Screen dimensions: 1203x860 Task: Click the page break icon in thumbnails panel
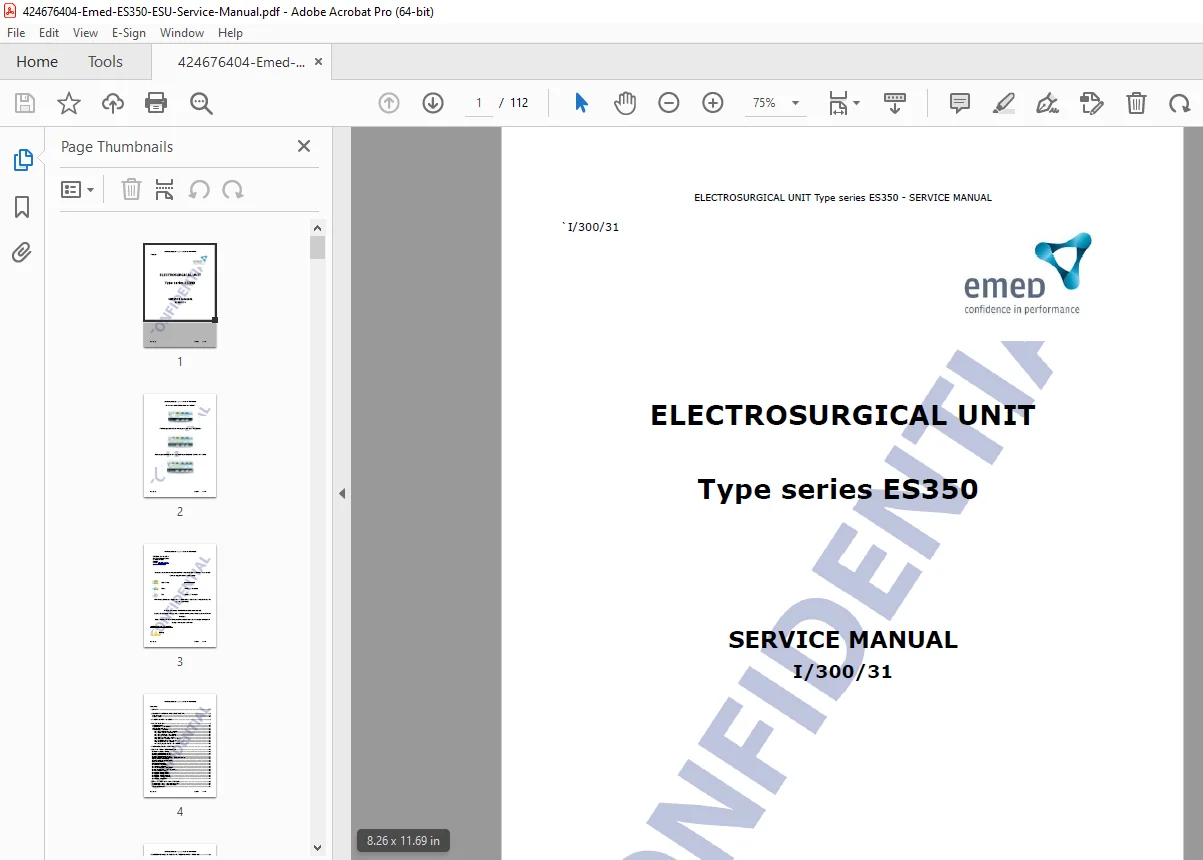[x=165, y=189]
